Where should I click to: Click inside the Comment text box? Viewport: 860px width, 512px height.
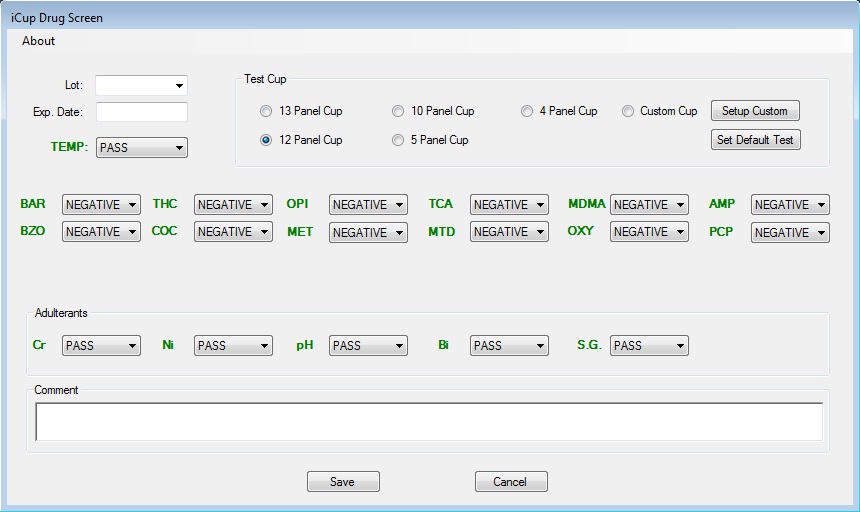[429, 422]
